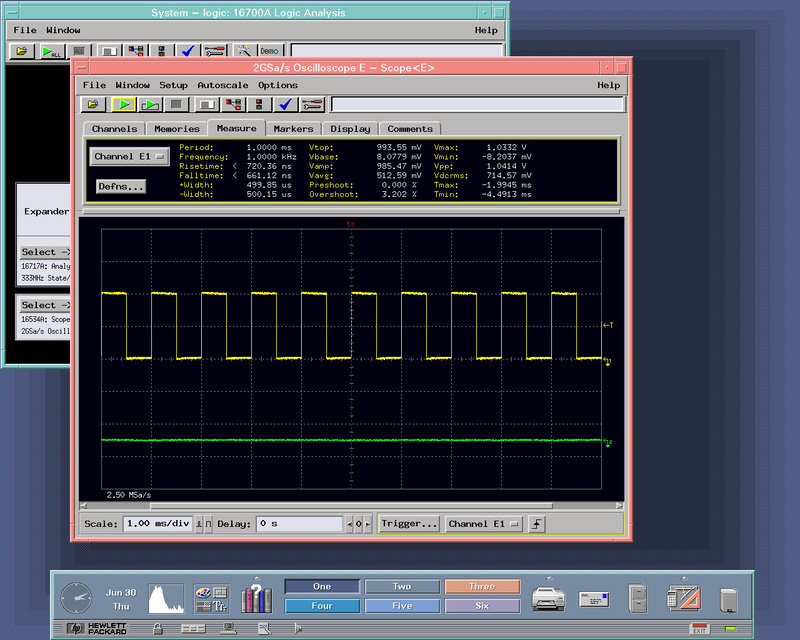The width and height of the screenshot is (800, 640).
Task: Open workspace connection icon in Scope toolbar
Action: click(x=234, y=105)
